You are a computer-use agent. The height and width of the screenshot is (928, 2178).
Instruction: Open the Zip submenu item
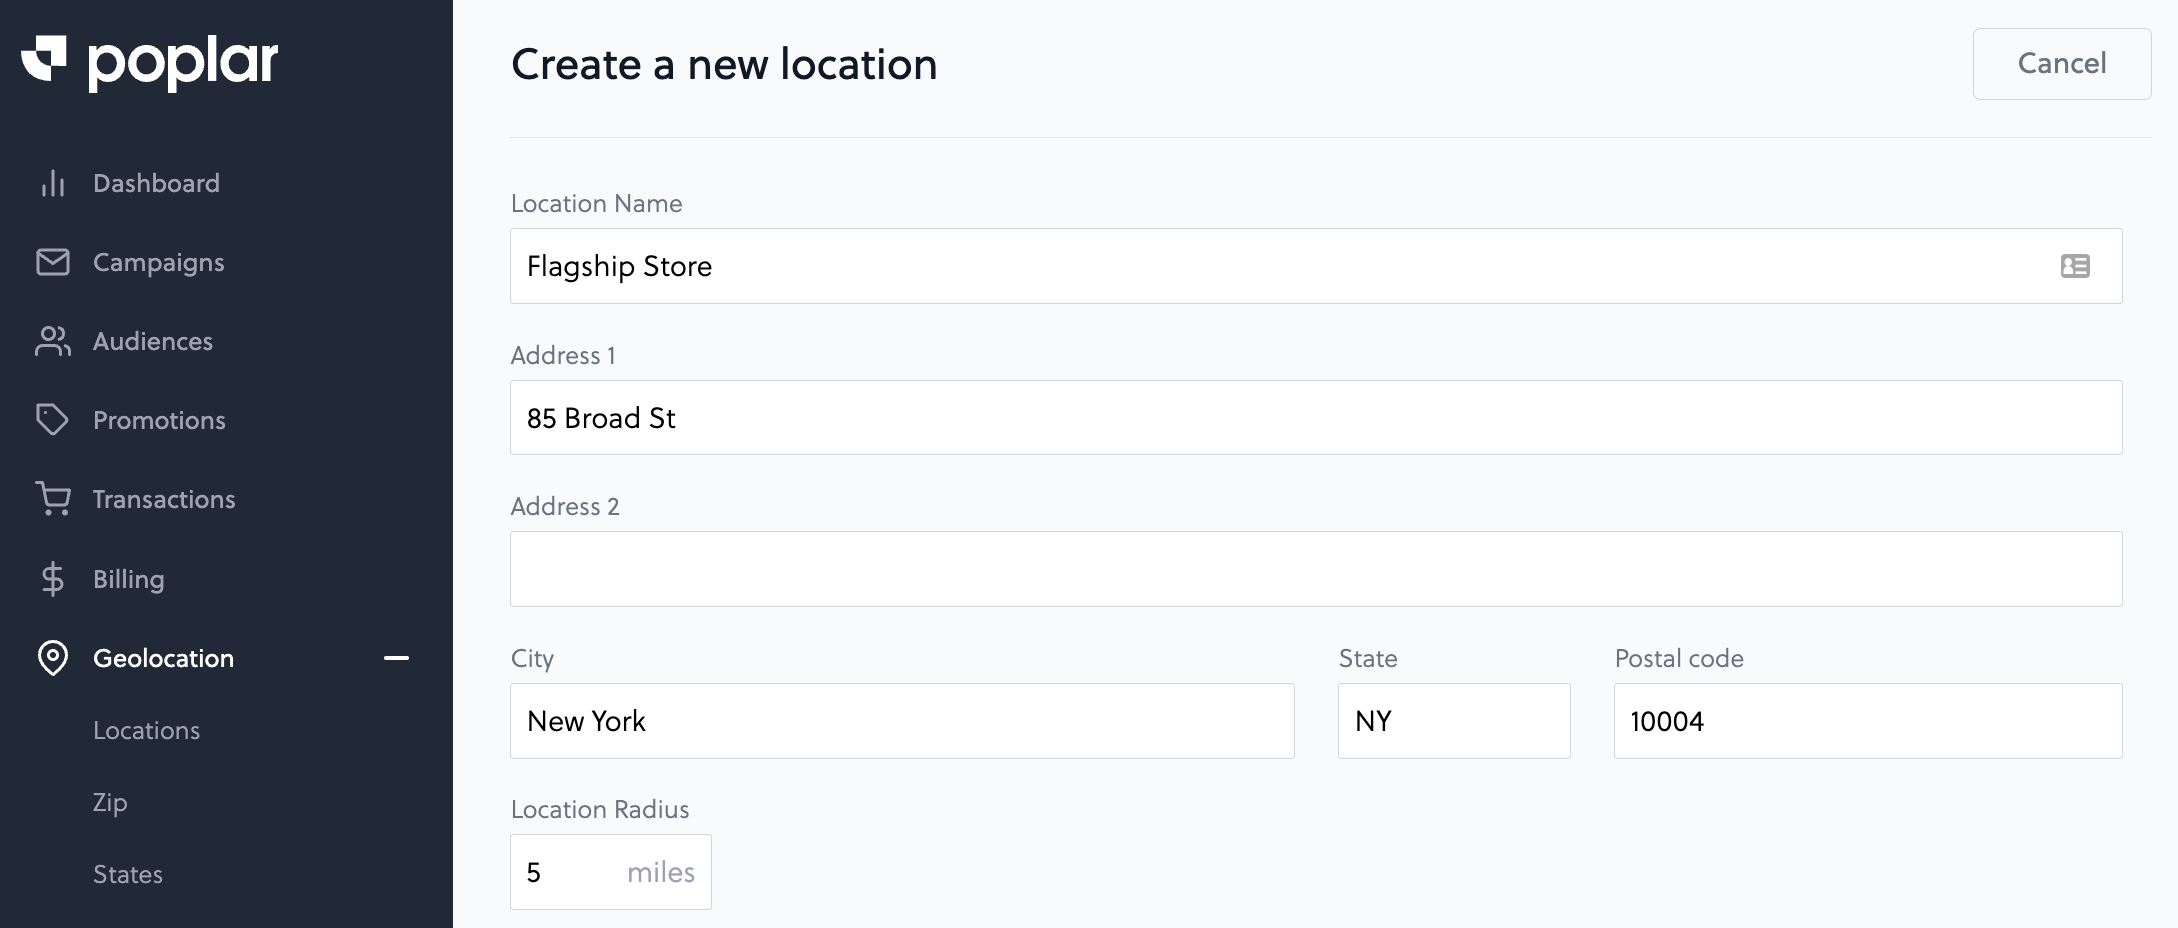pos(110,803)
